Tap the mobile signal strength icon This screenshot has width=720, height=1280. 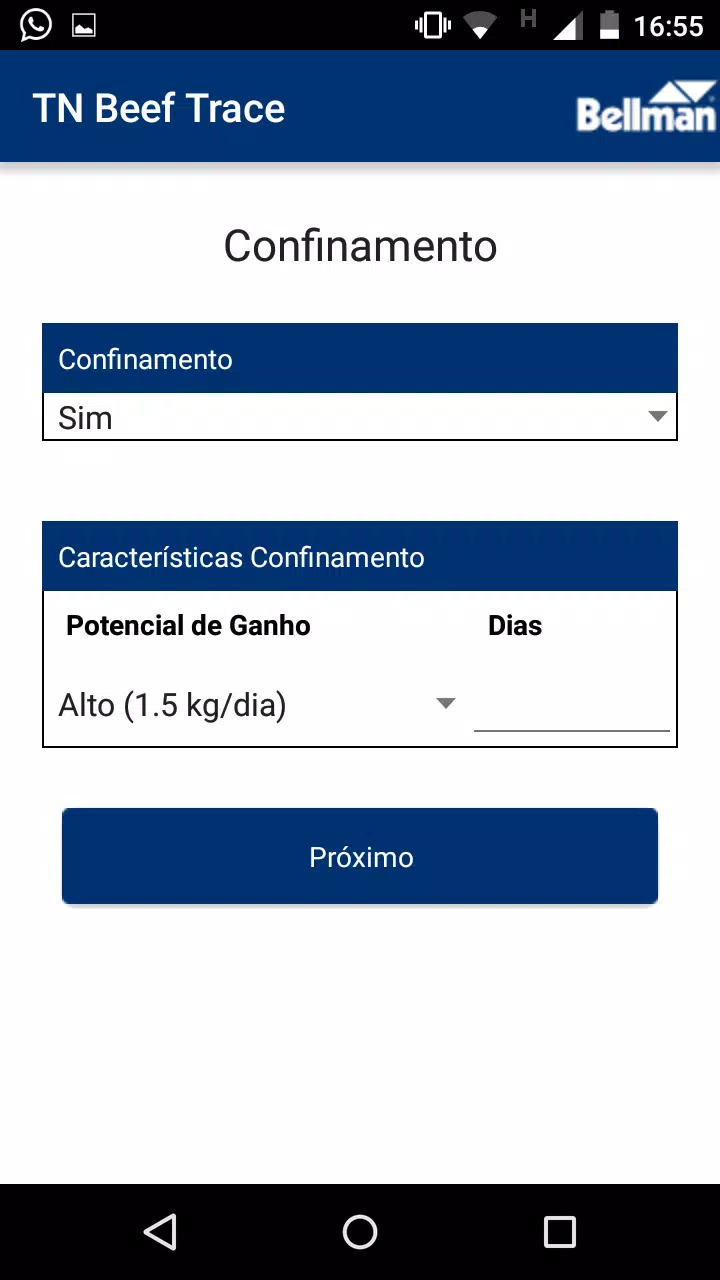567,26
